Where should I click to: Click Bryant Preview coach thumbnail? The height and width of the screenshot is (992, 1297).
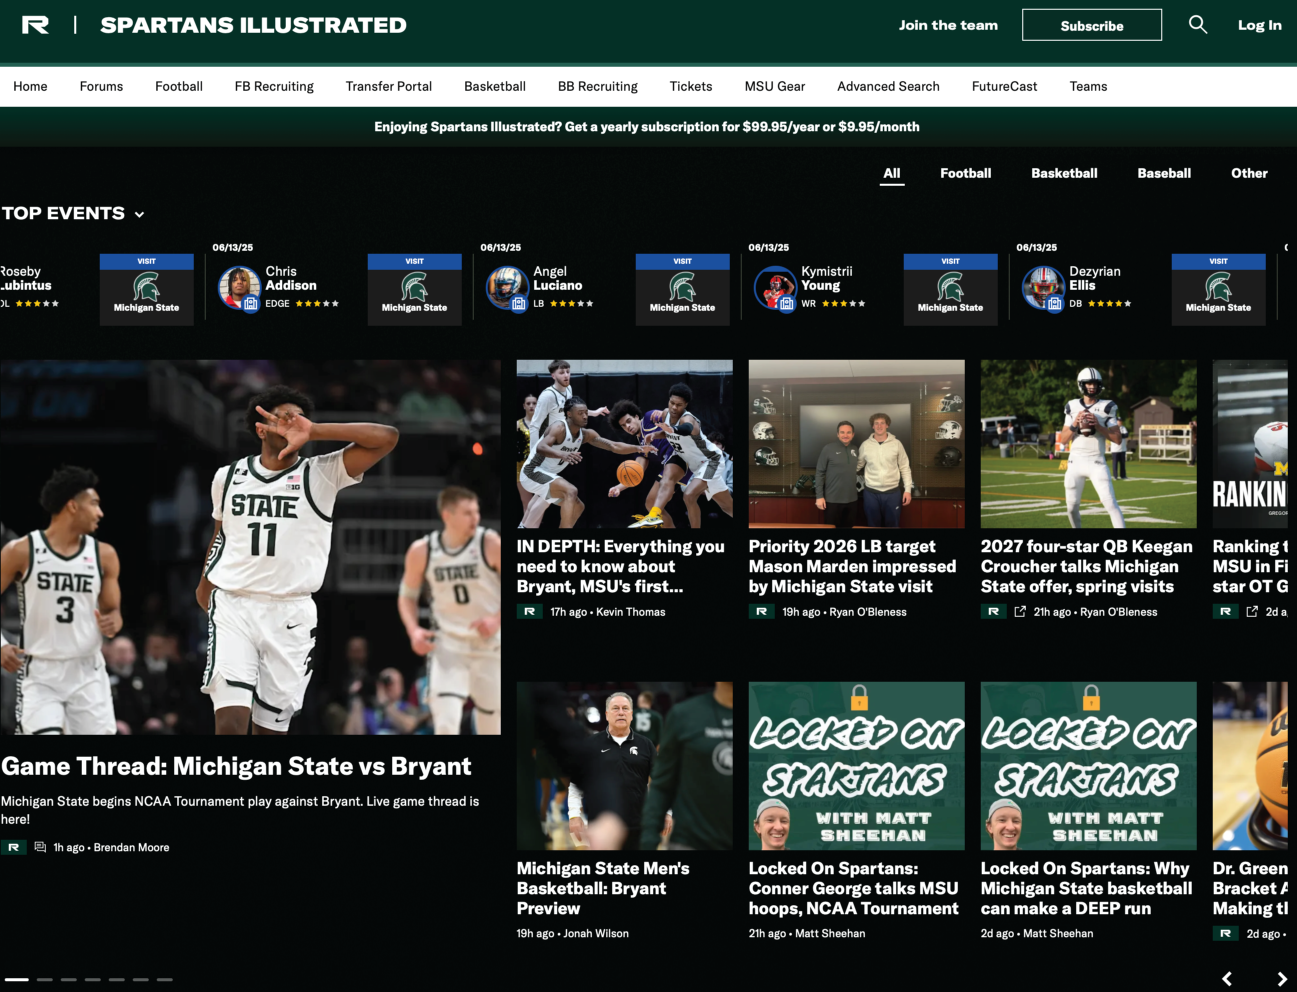(x=624, y=766)
